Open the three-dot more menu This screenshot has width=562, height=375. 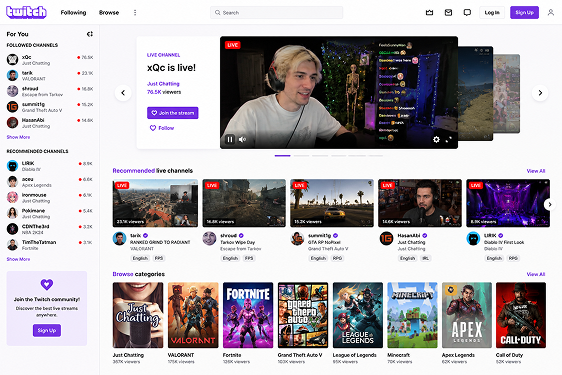pyautogui.click(x=135, y=13)
